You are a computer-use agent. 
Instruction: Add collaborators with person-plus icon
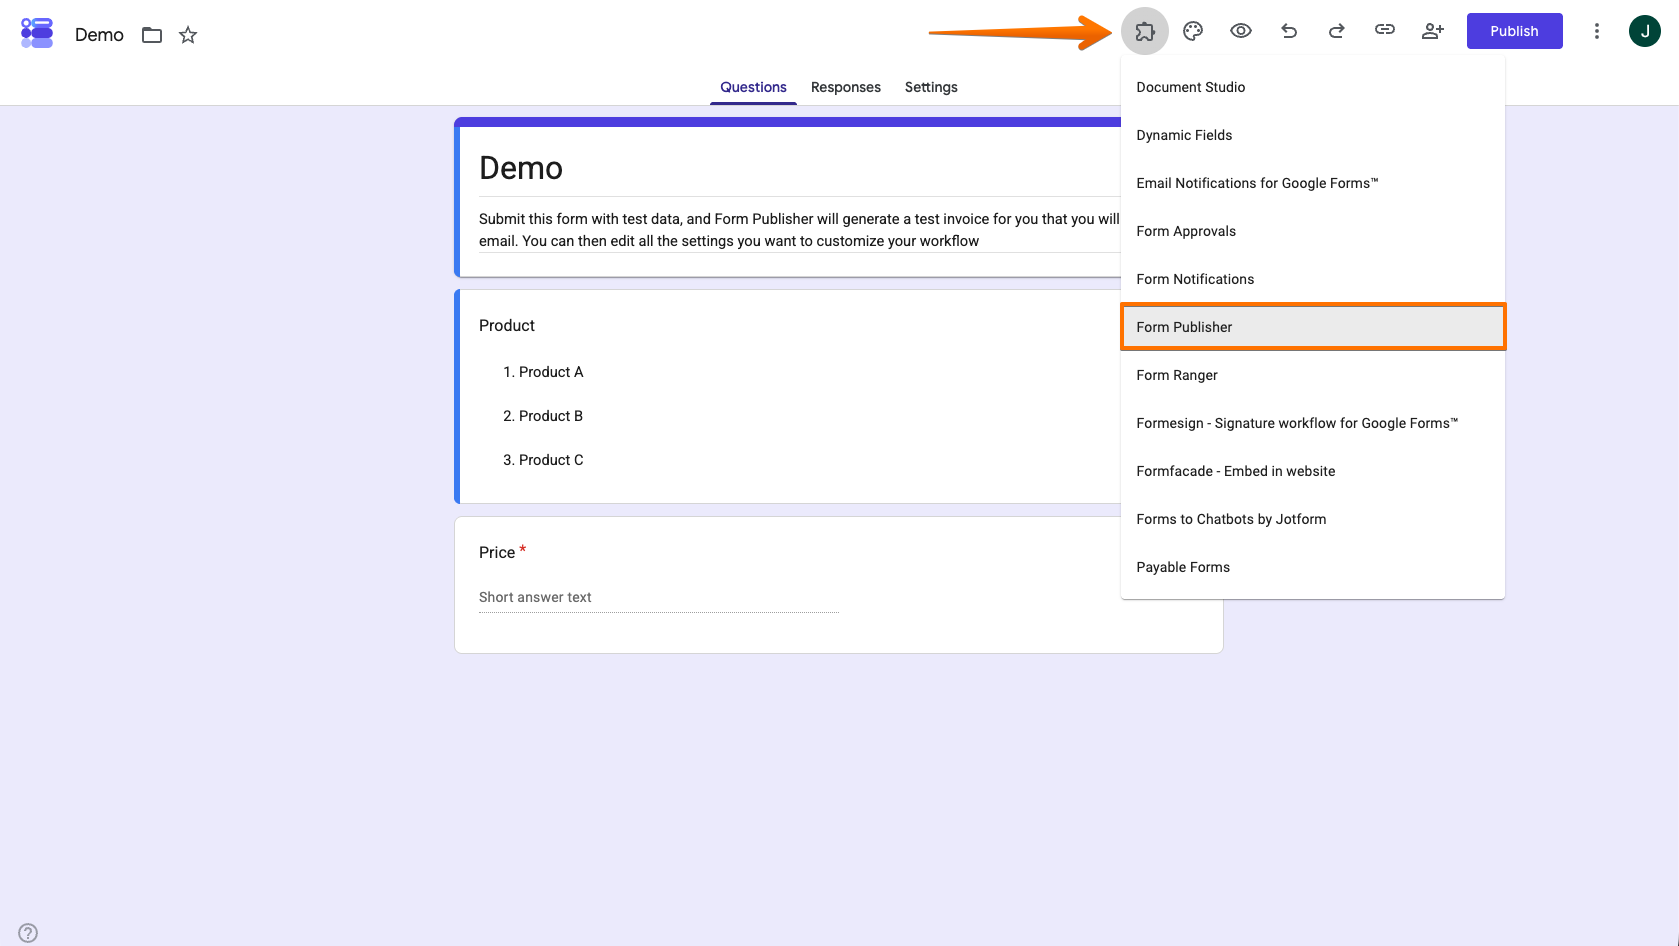click(1433, 31)
